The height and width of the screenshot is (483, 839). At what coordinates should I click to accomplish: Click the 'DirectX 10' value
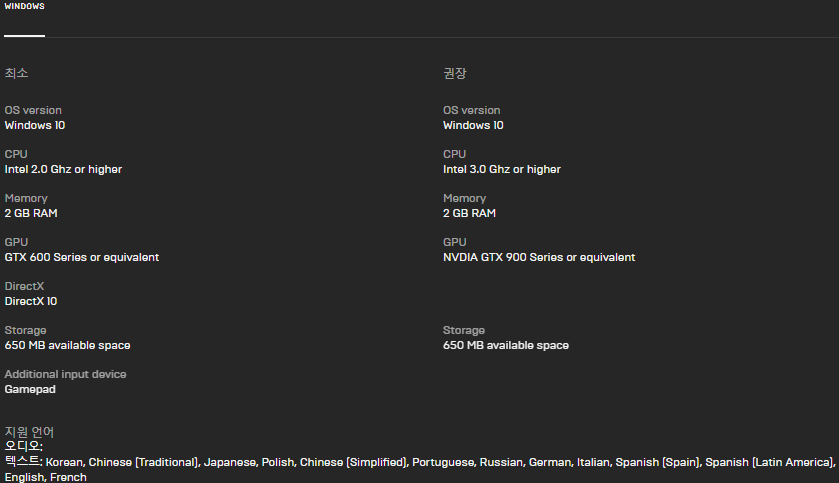(31, 301)
